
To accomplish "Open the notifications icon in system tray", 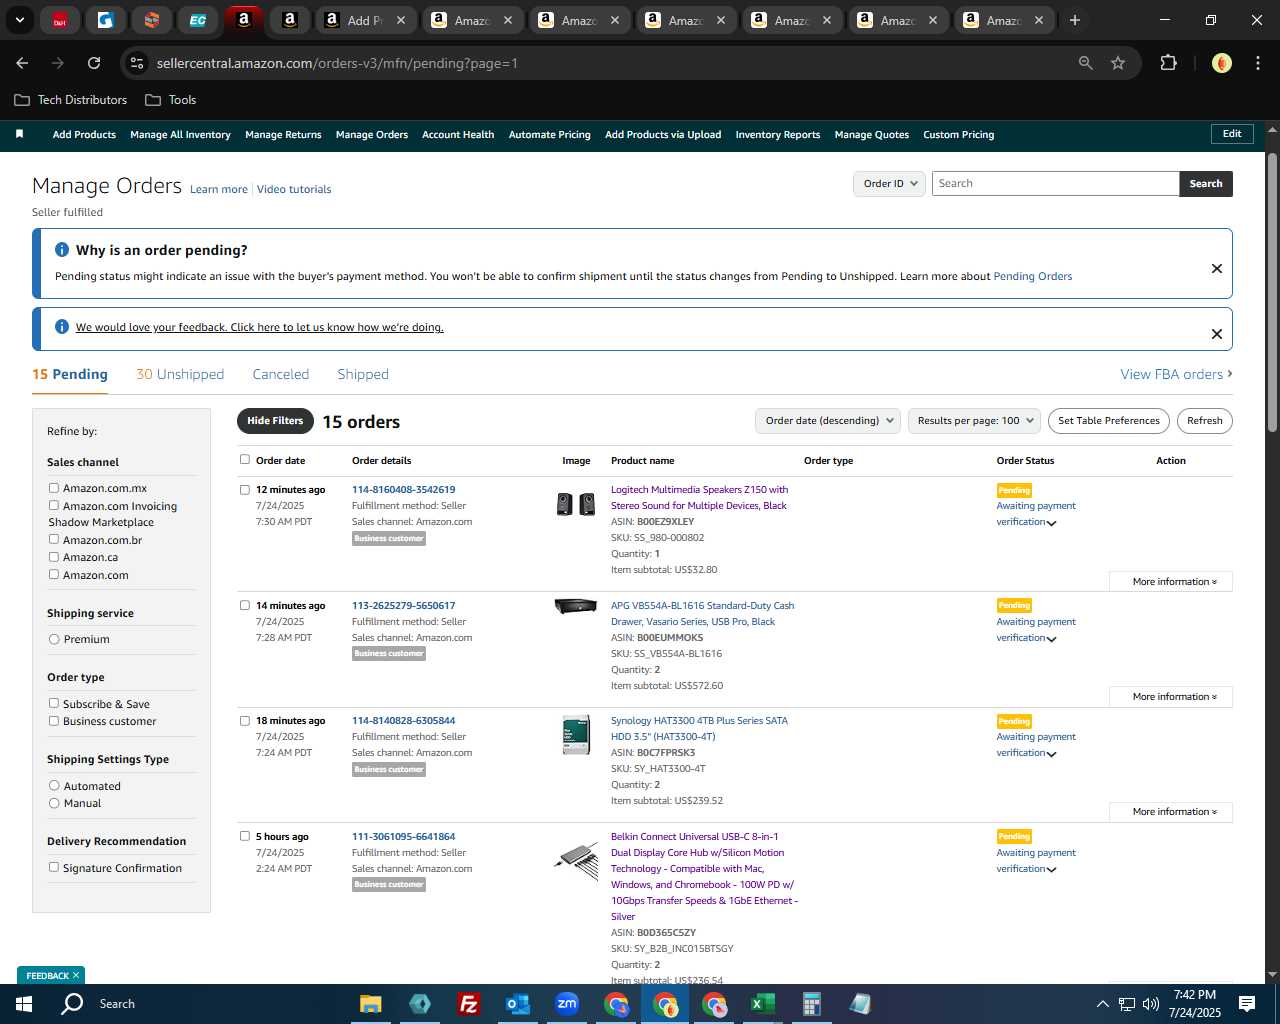I will tap(1247, 1004).
